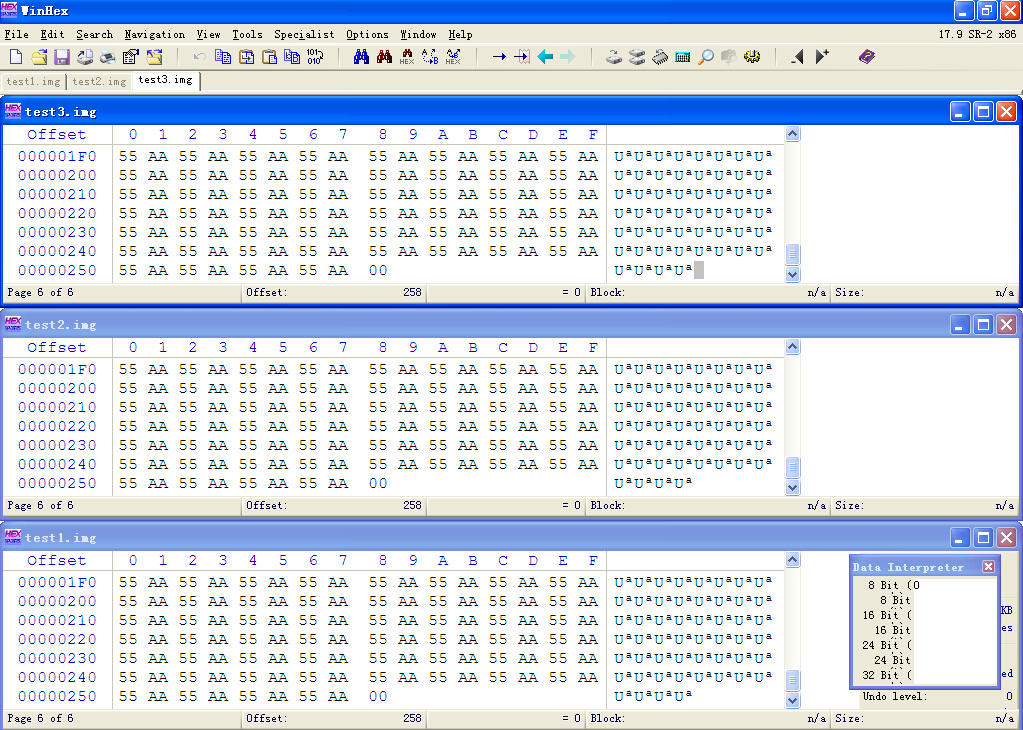Click the Write Clipboard icon
The width and height of the screenshot is (1023, 730).
click(247, 57)
